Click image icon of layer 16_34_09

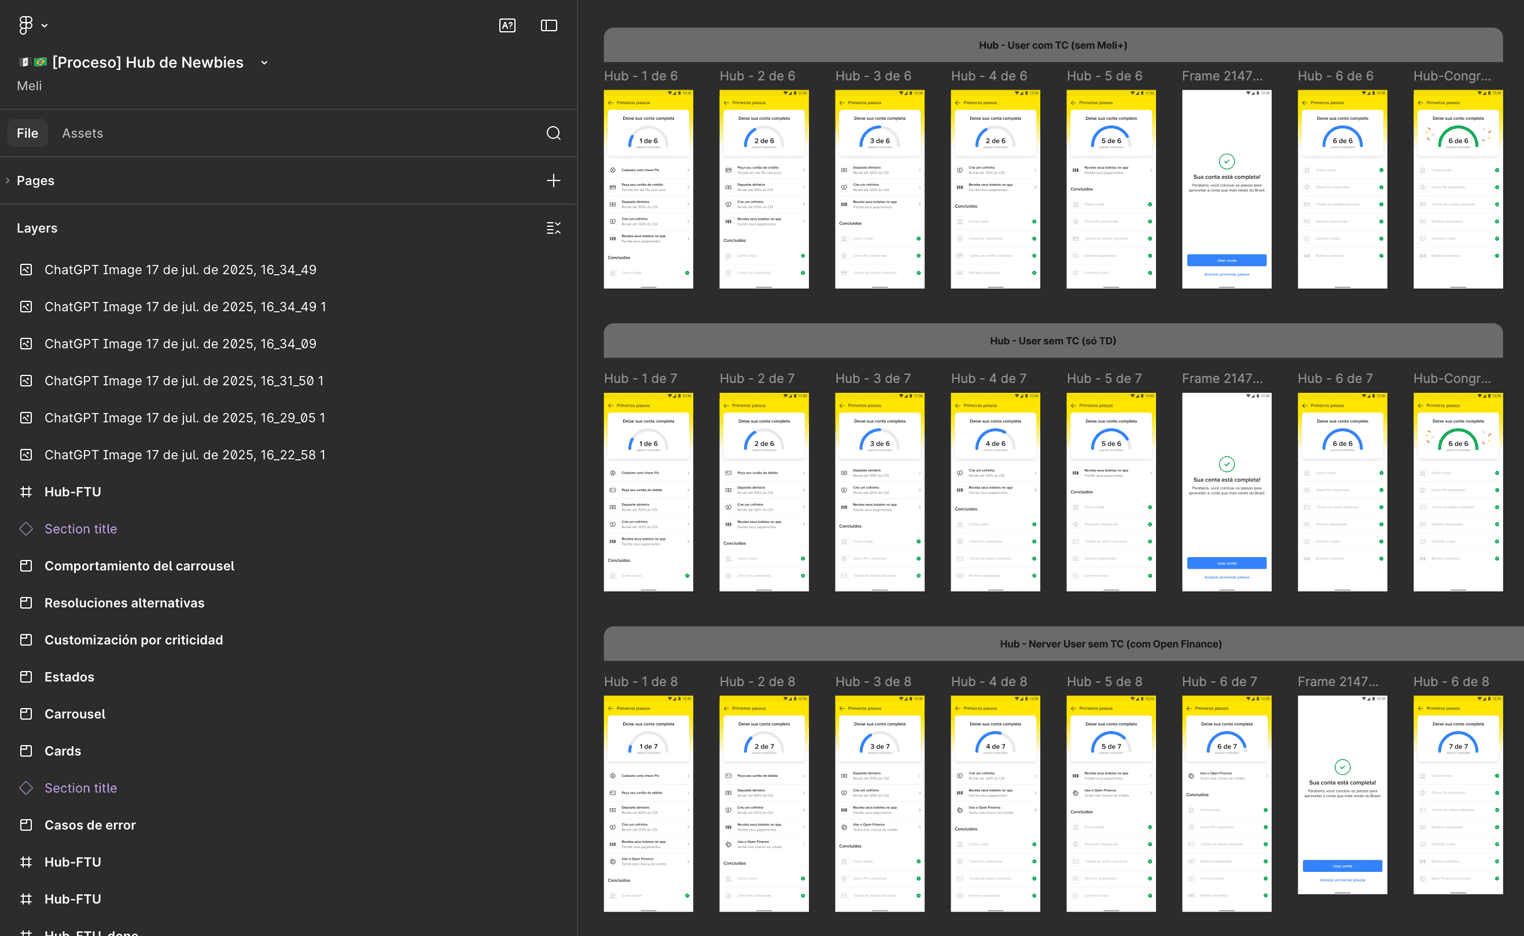[x=26, y=344]
